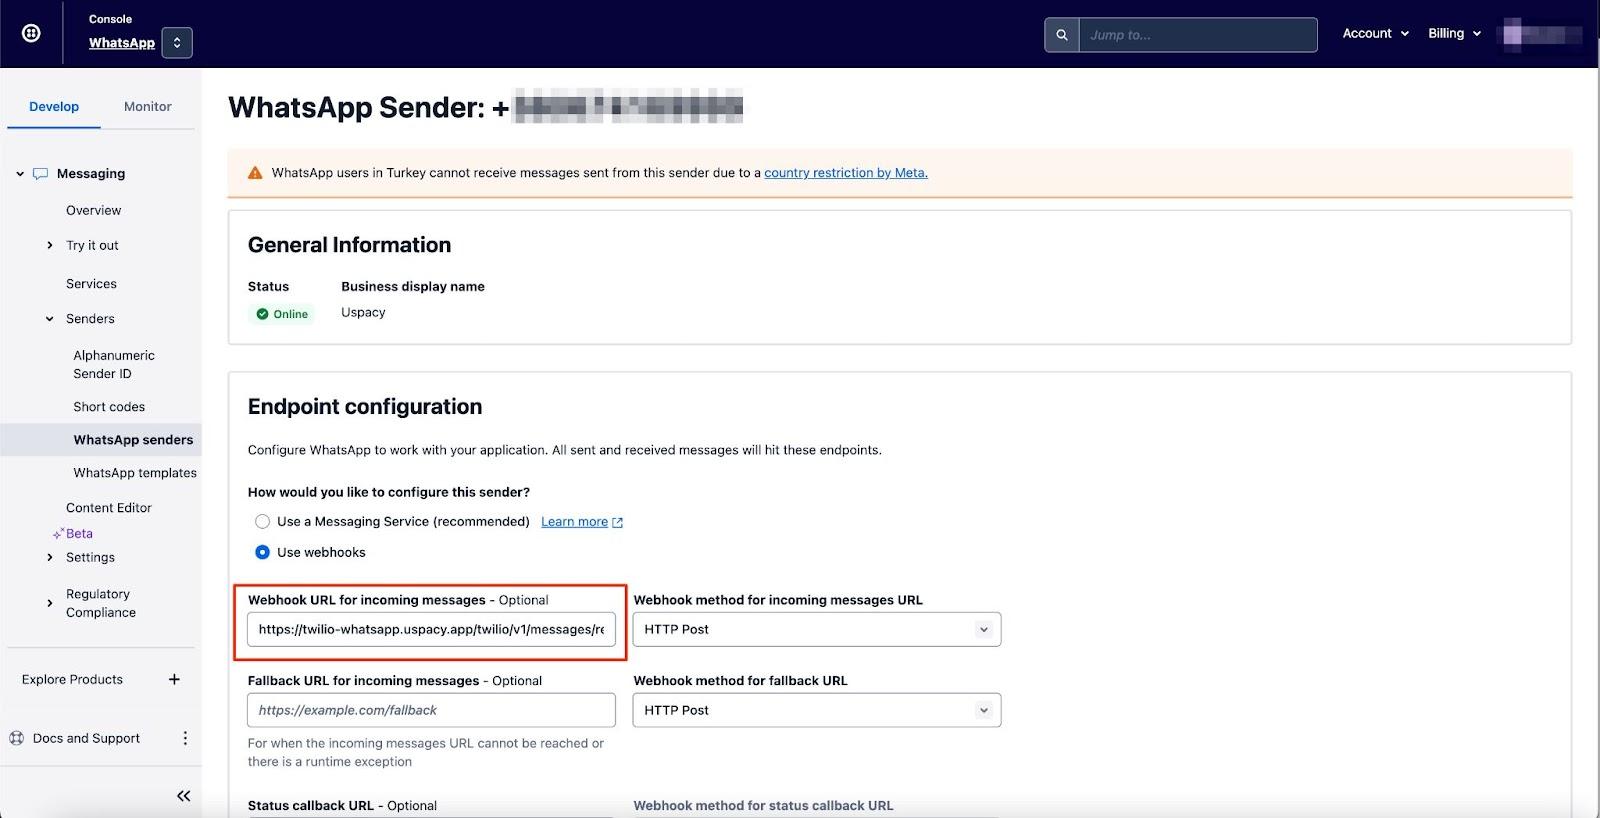
Task: Click the search magnifier icon
Action: point(1062,35)
